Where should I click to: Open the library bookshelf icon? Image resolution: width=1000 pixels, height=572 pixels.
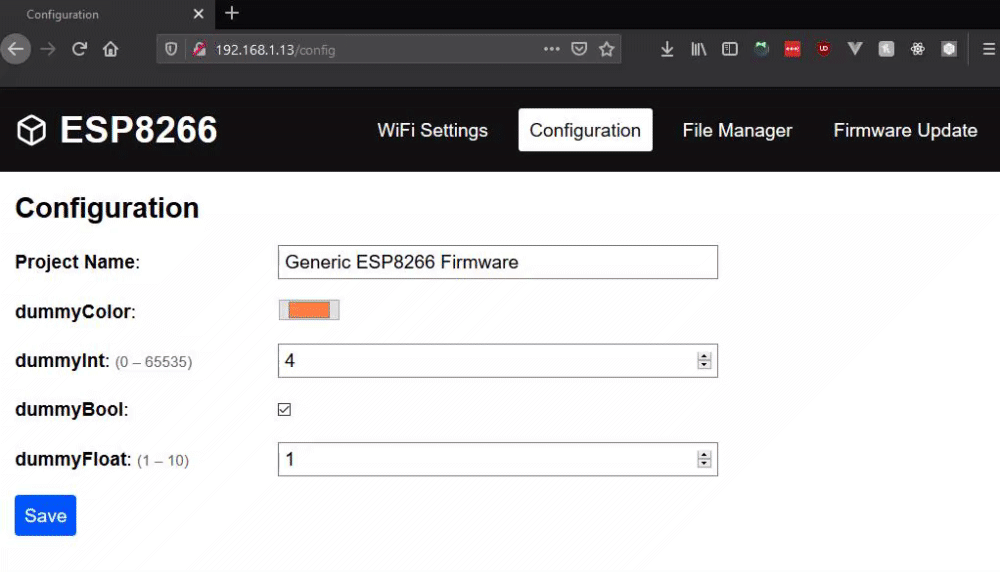click(698, 49)
